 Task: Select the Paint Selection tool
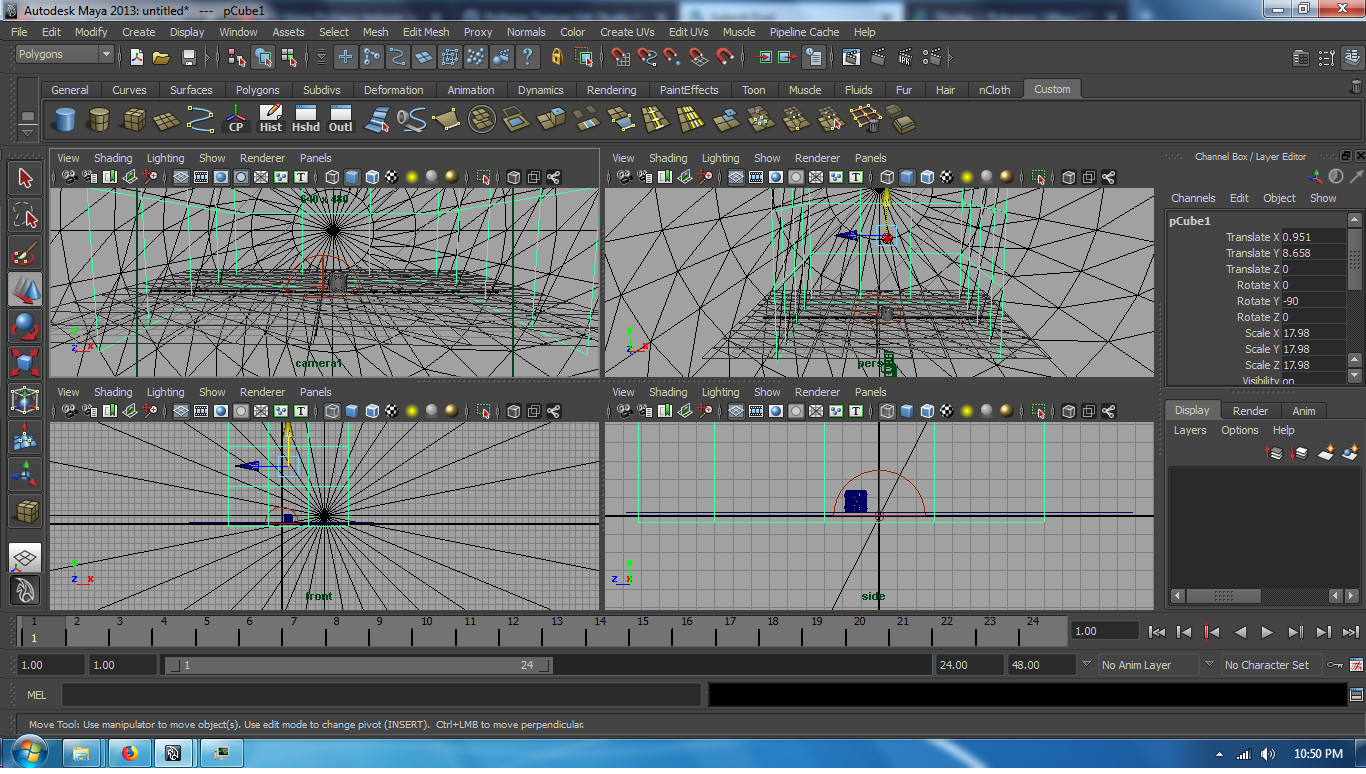(25, 252)
